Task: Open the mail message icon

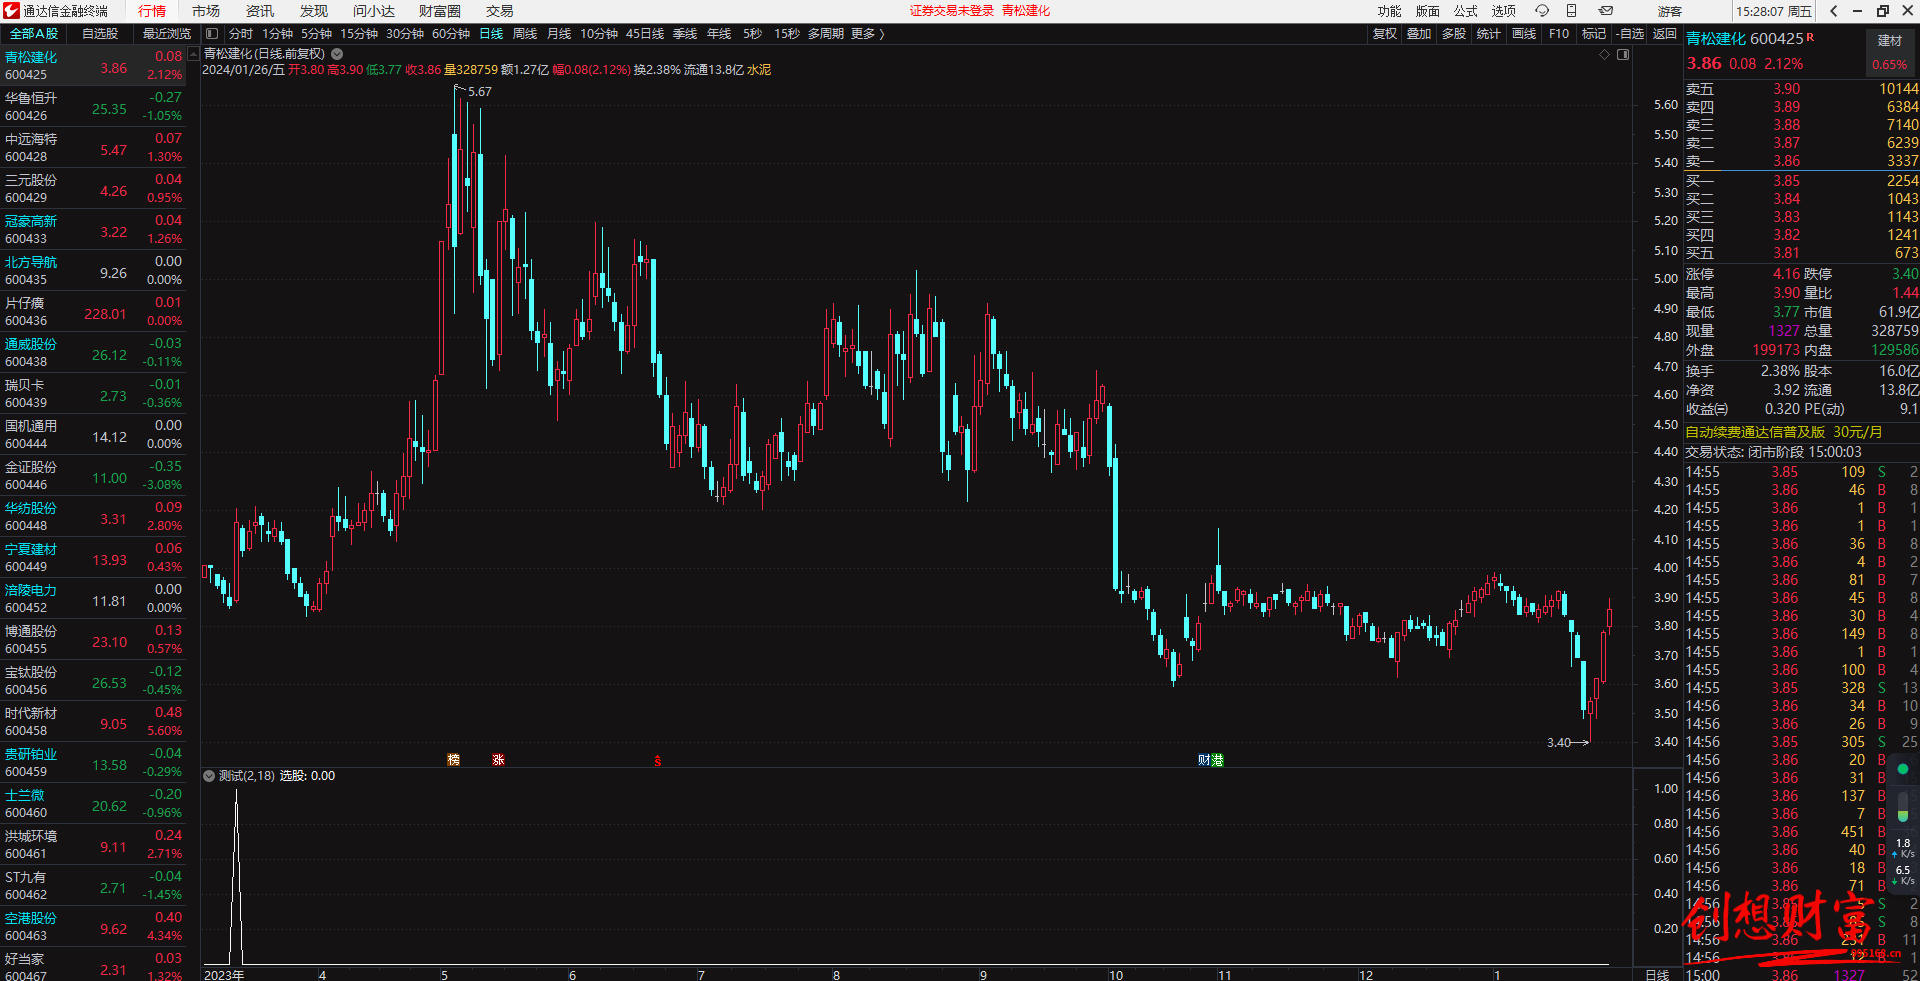Action: (1606, 11)
